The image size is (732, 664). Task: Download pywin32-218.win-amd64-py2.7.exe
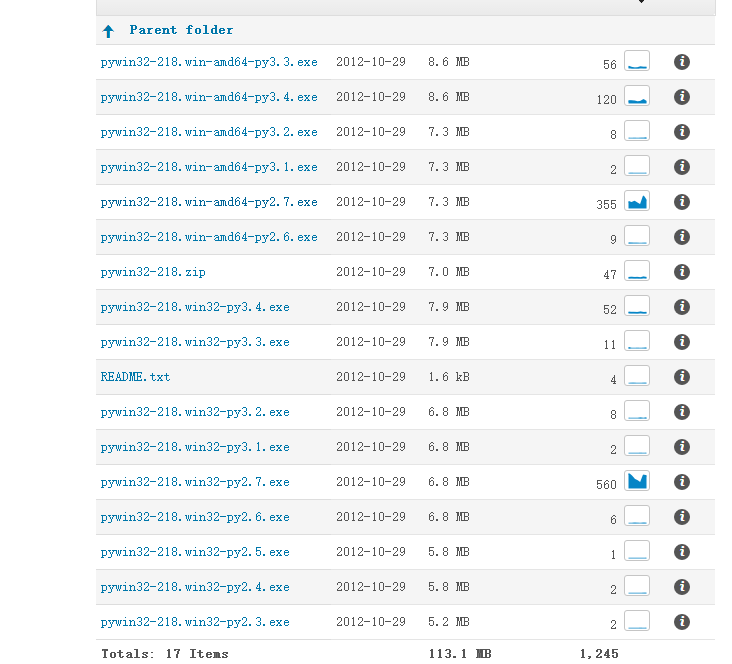coord(209,202)
